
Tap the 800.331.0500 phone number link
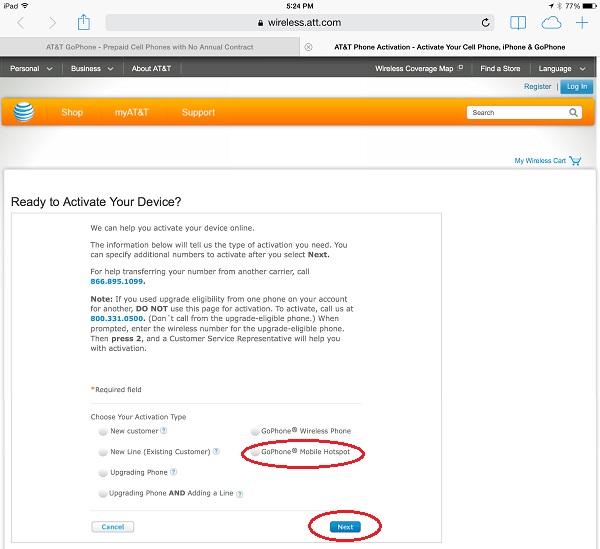[117, 318]
